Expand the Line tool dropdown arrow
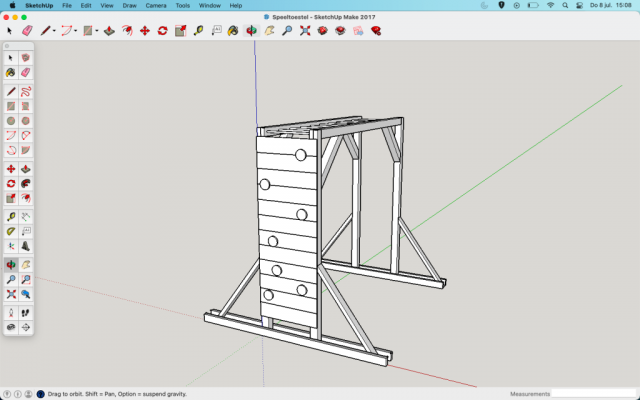Image resolution: width=640 pixels, height=400 pixels. [x=54, y=31]
